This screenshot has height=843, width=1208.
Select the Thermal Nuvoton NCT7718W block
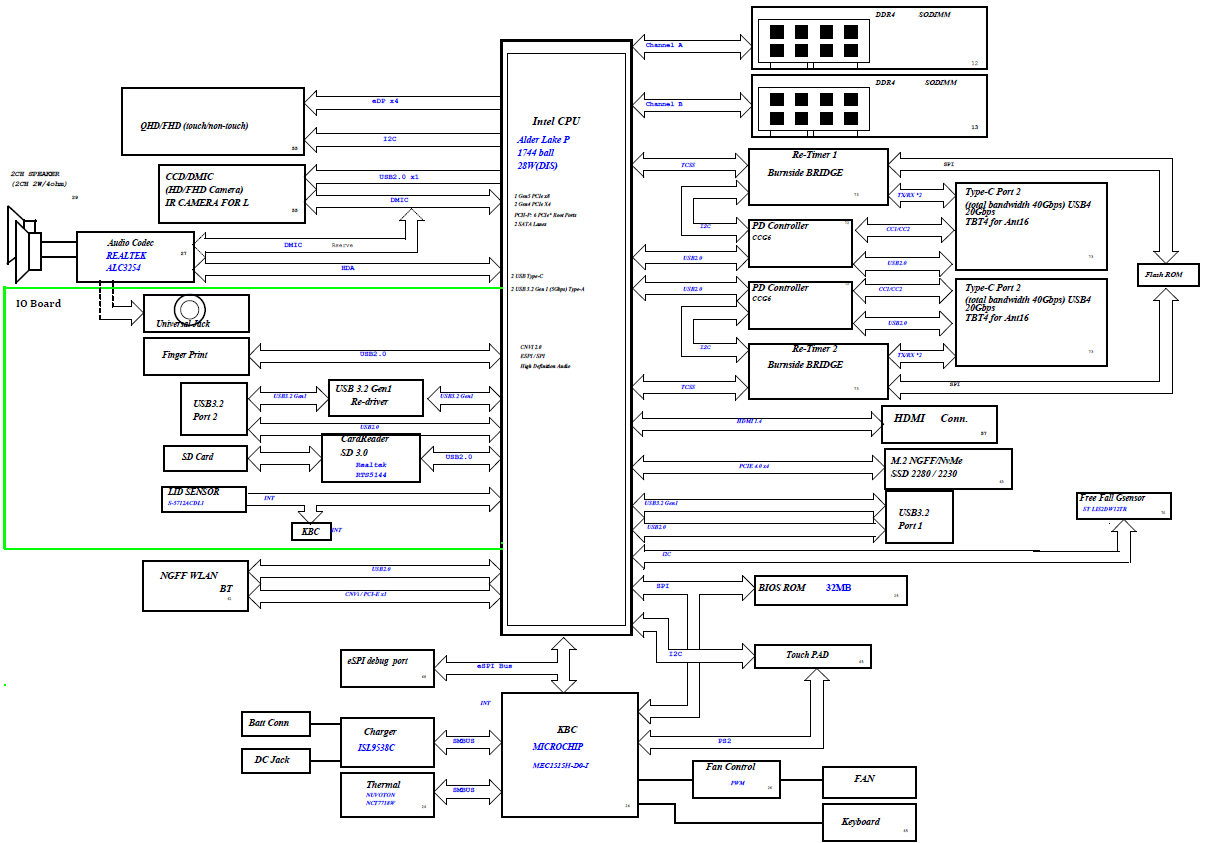(387, 795)
